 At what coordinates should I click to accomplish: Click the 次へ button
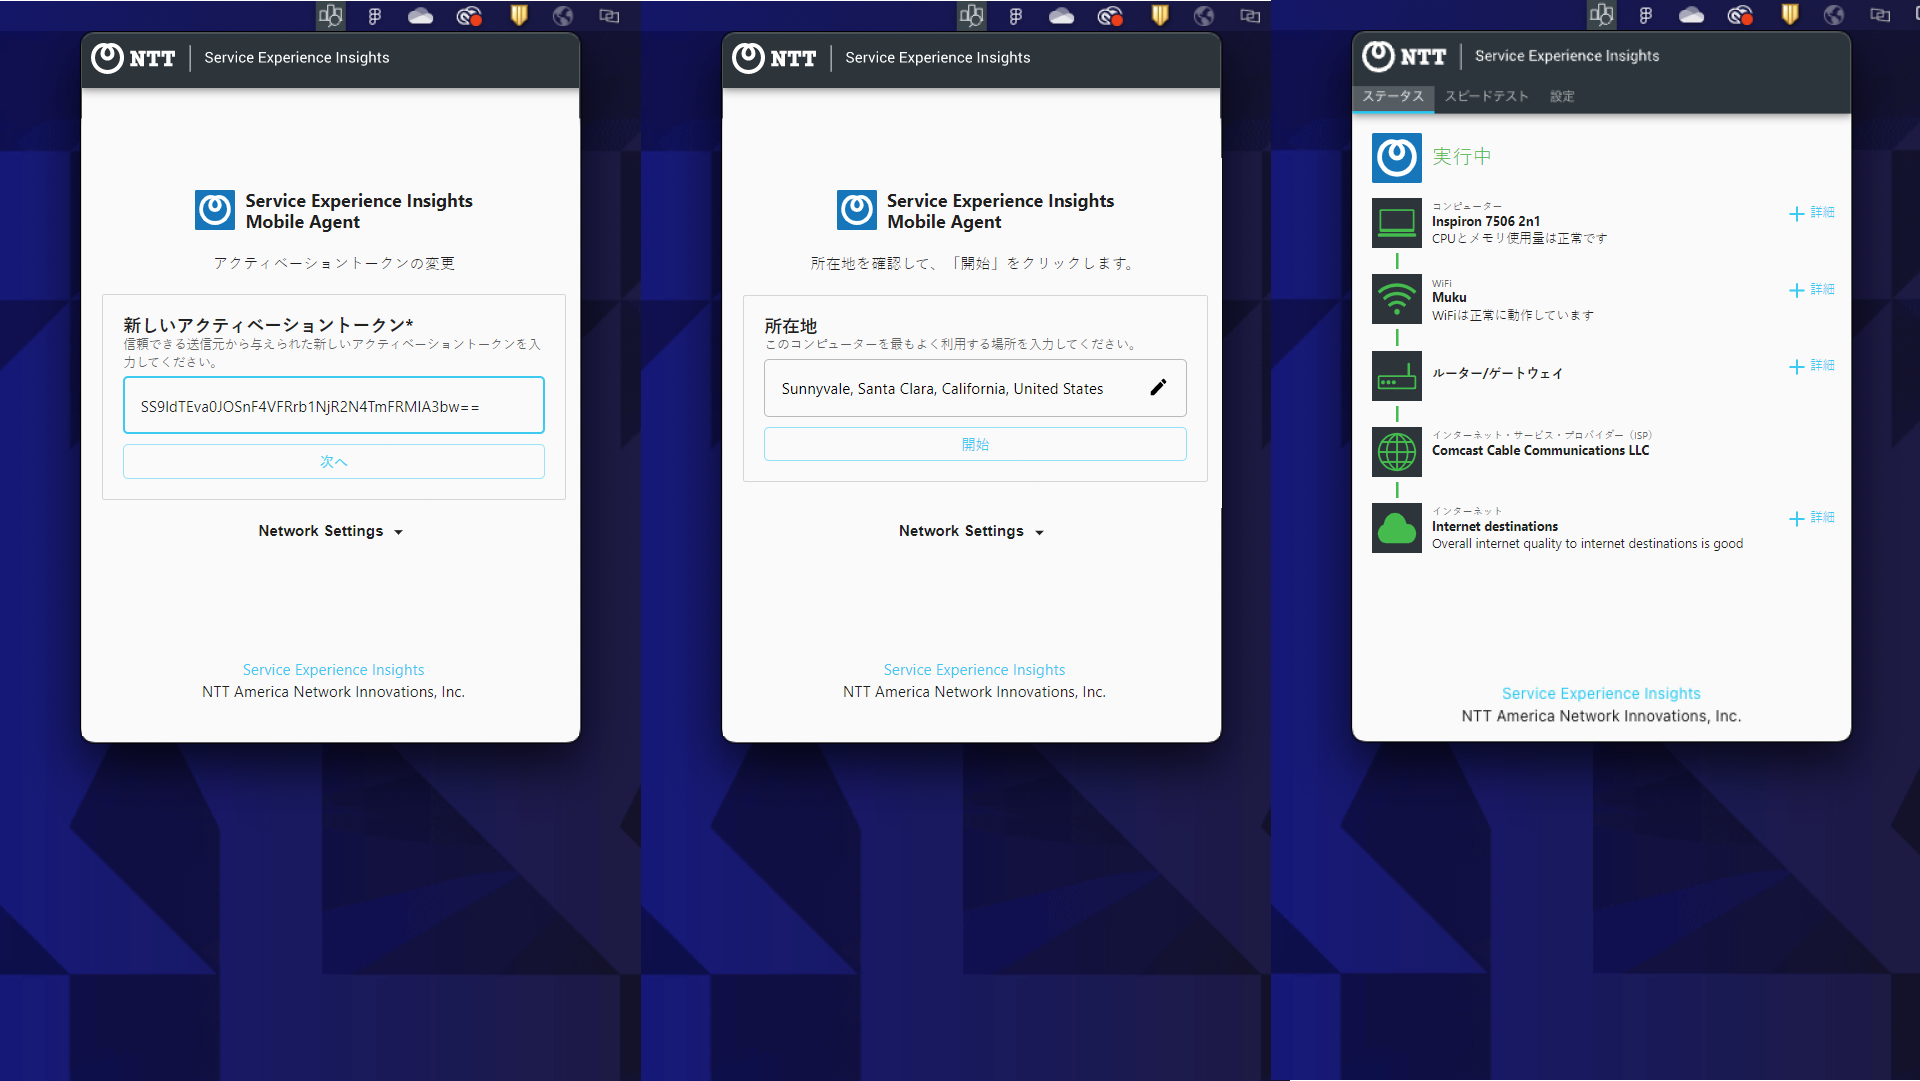(334, 461)
